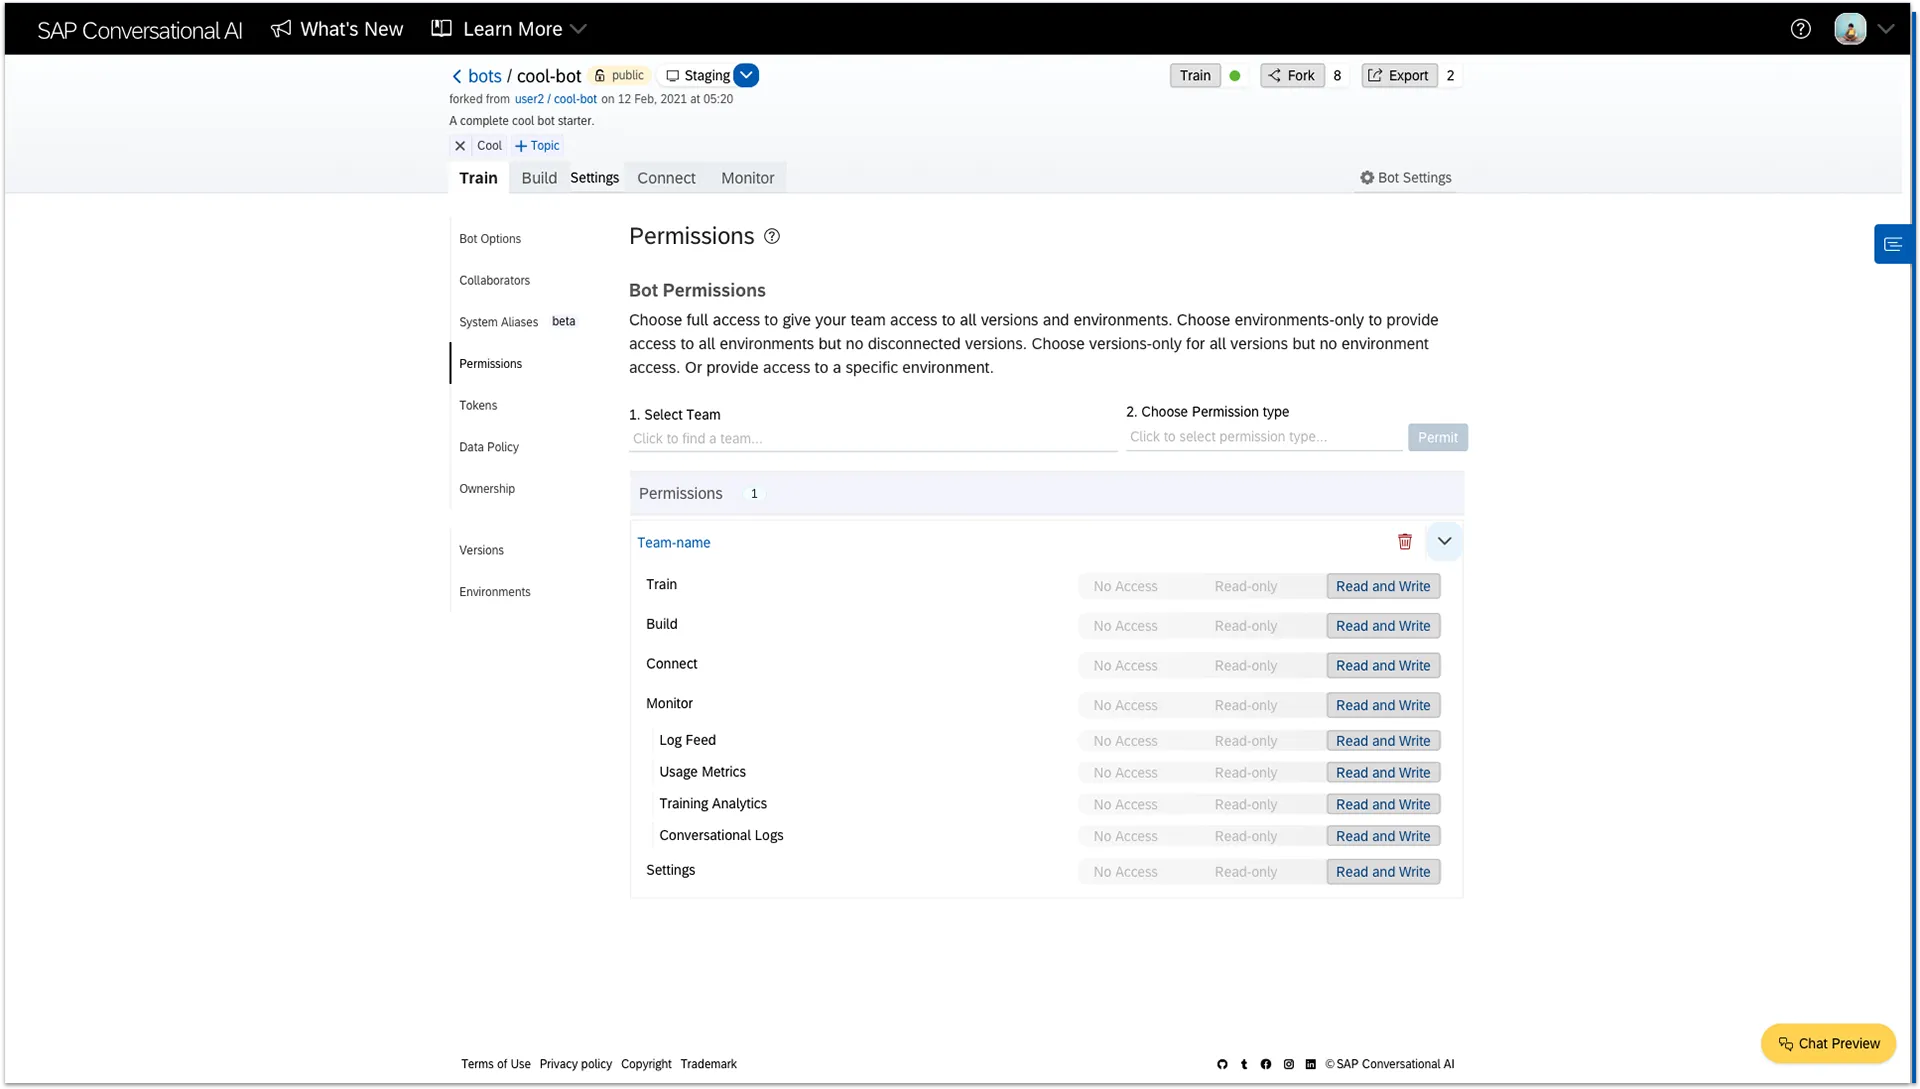The width and height of the screenshot is (1920, 1089).
Task: Open the permission type selector
Action: point(1264,437)
